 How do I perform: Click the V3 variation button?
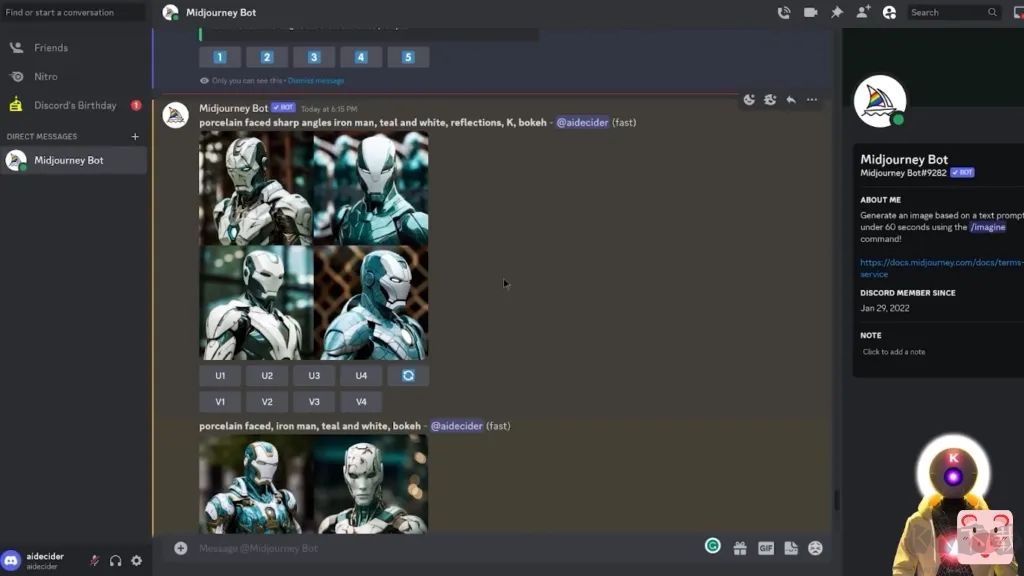click(x=314, y=402)
